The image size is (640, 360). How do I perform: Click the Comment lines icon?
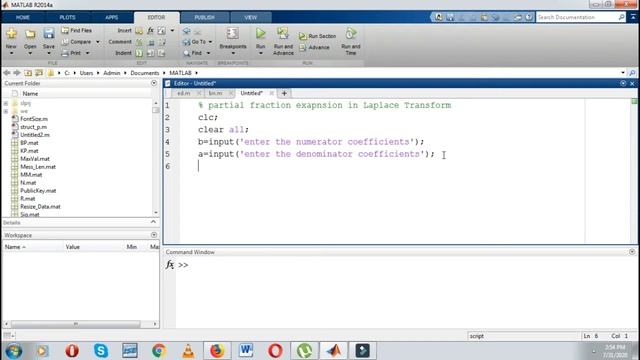(139, 42)
